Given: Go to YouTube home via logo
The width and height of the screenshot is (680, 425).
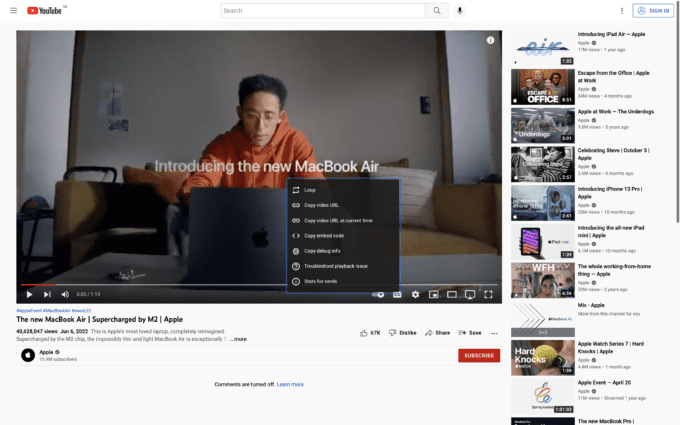Looking at the screenshot, I should (44, 10).
